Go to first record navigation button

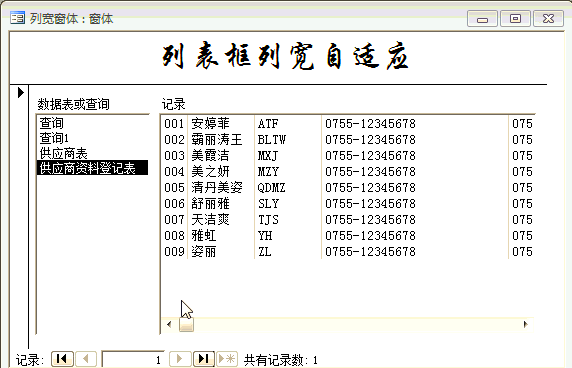tap(62, 359)
